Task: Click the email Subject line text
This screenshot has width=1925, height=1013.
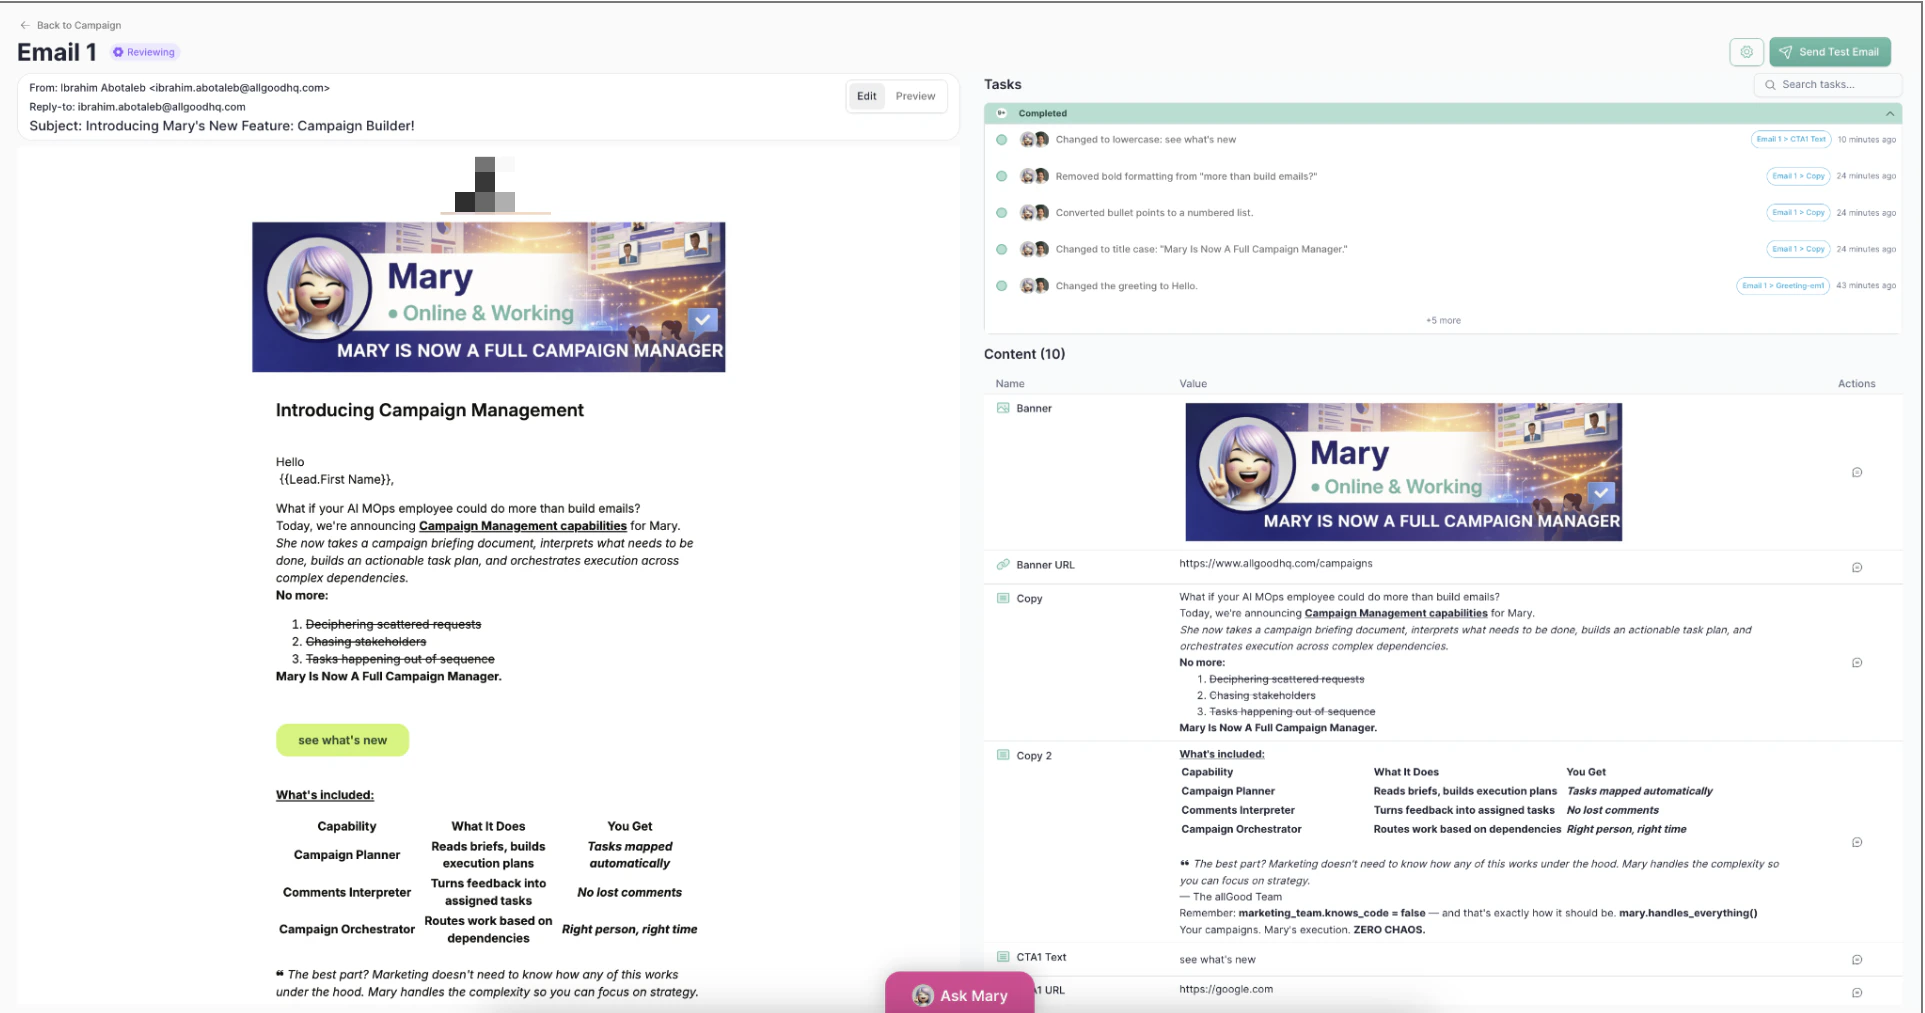Action: click(222, 126)
